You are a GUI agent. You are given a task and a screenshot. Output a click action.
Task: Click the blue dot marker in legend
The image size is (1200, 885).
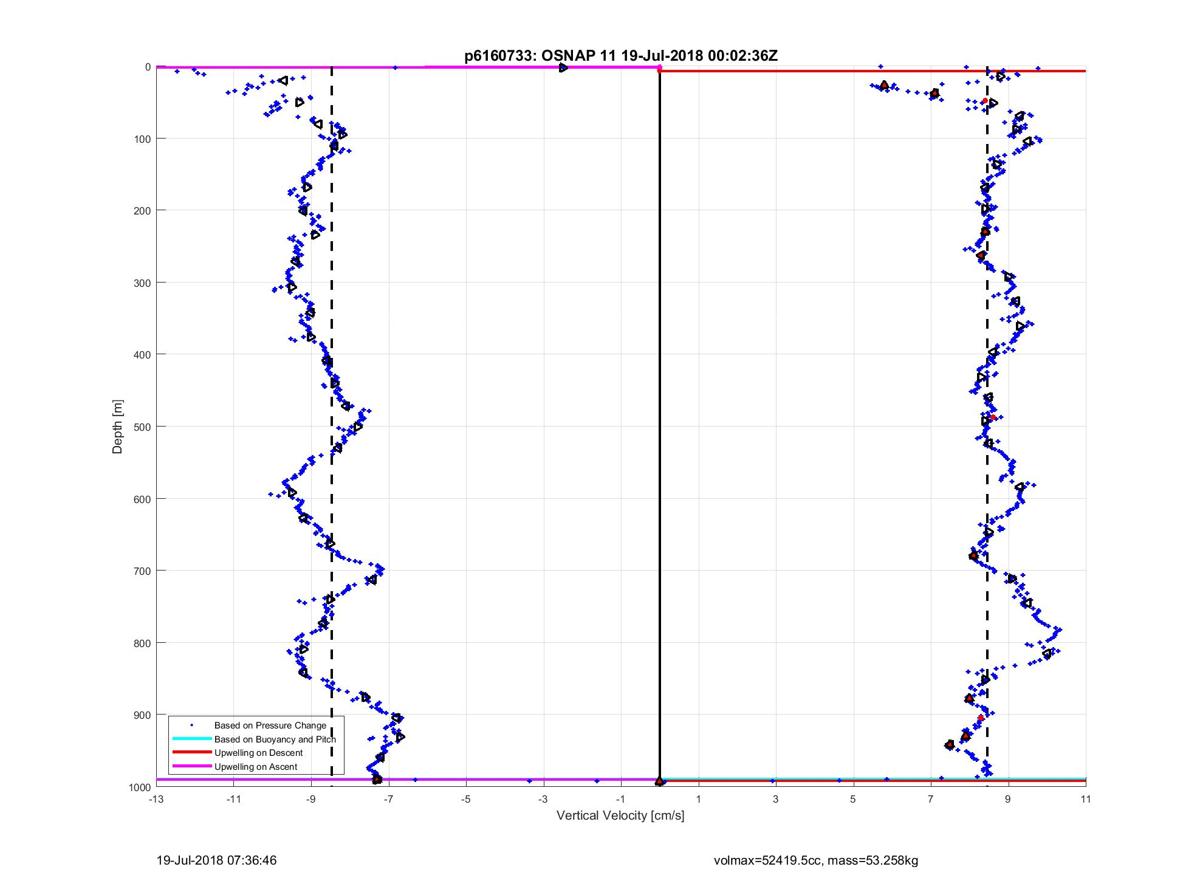point(191,725)
